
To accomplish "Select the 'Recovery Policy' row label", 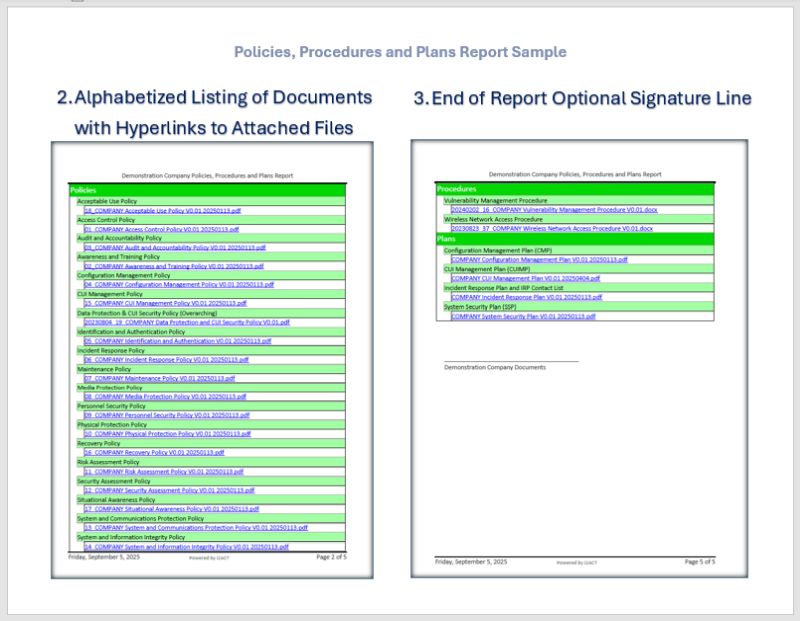I will coord(98,443).
